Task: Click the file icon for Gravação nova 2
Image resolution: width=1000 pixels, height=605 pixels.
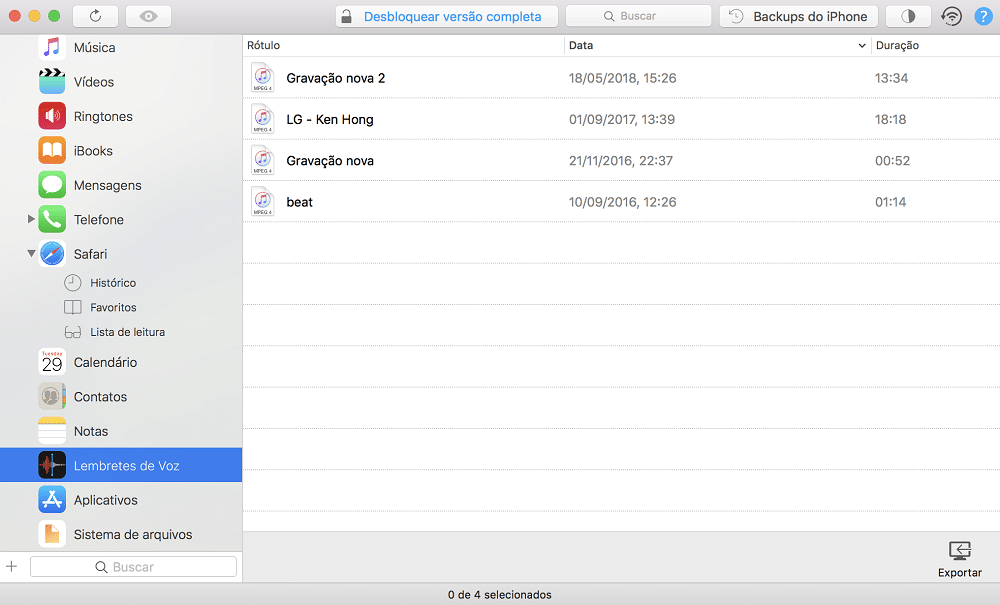Action: (x=262, y=78)
